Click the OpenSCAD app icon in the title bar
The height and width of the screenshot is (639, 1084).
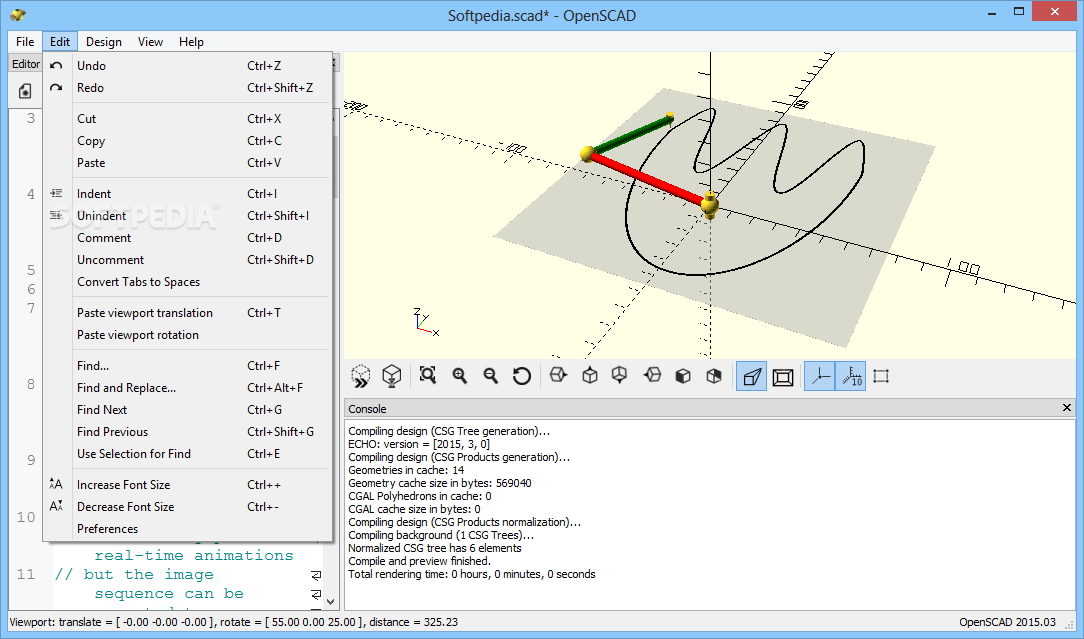point(18,15)
